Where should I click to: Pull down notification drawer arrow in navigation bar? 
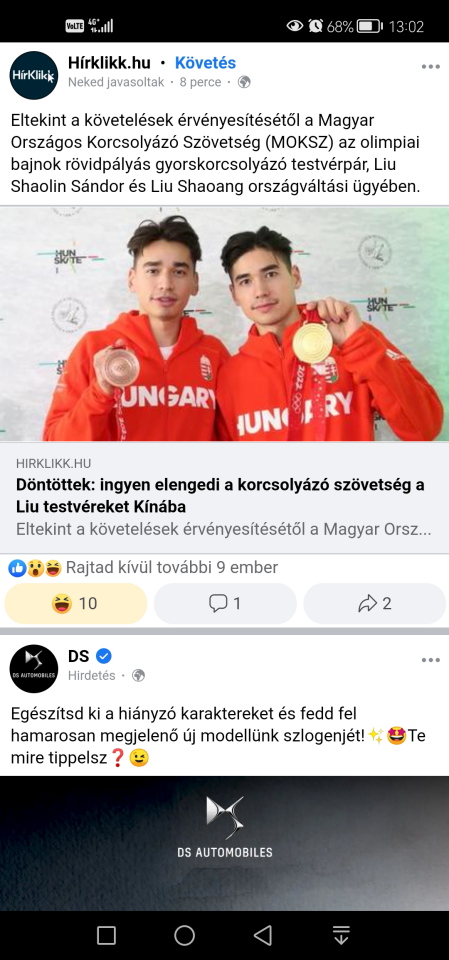341,935
